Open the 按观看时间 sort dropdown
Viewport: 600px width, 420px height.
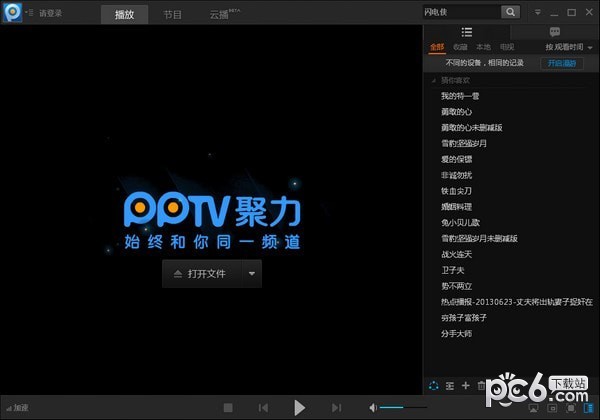(x=569, y=47)
